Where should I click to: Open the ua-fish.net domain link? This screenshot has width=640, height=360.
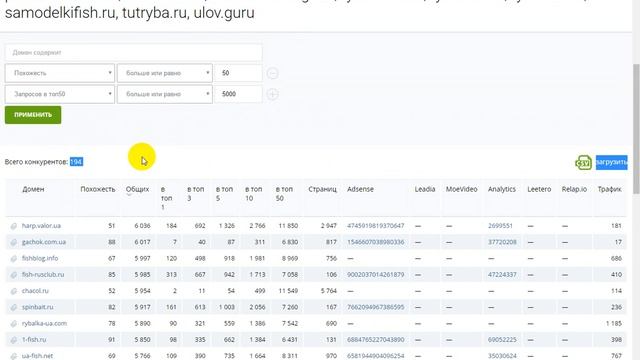point(38,356)
